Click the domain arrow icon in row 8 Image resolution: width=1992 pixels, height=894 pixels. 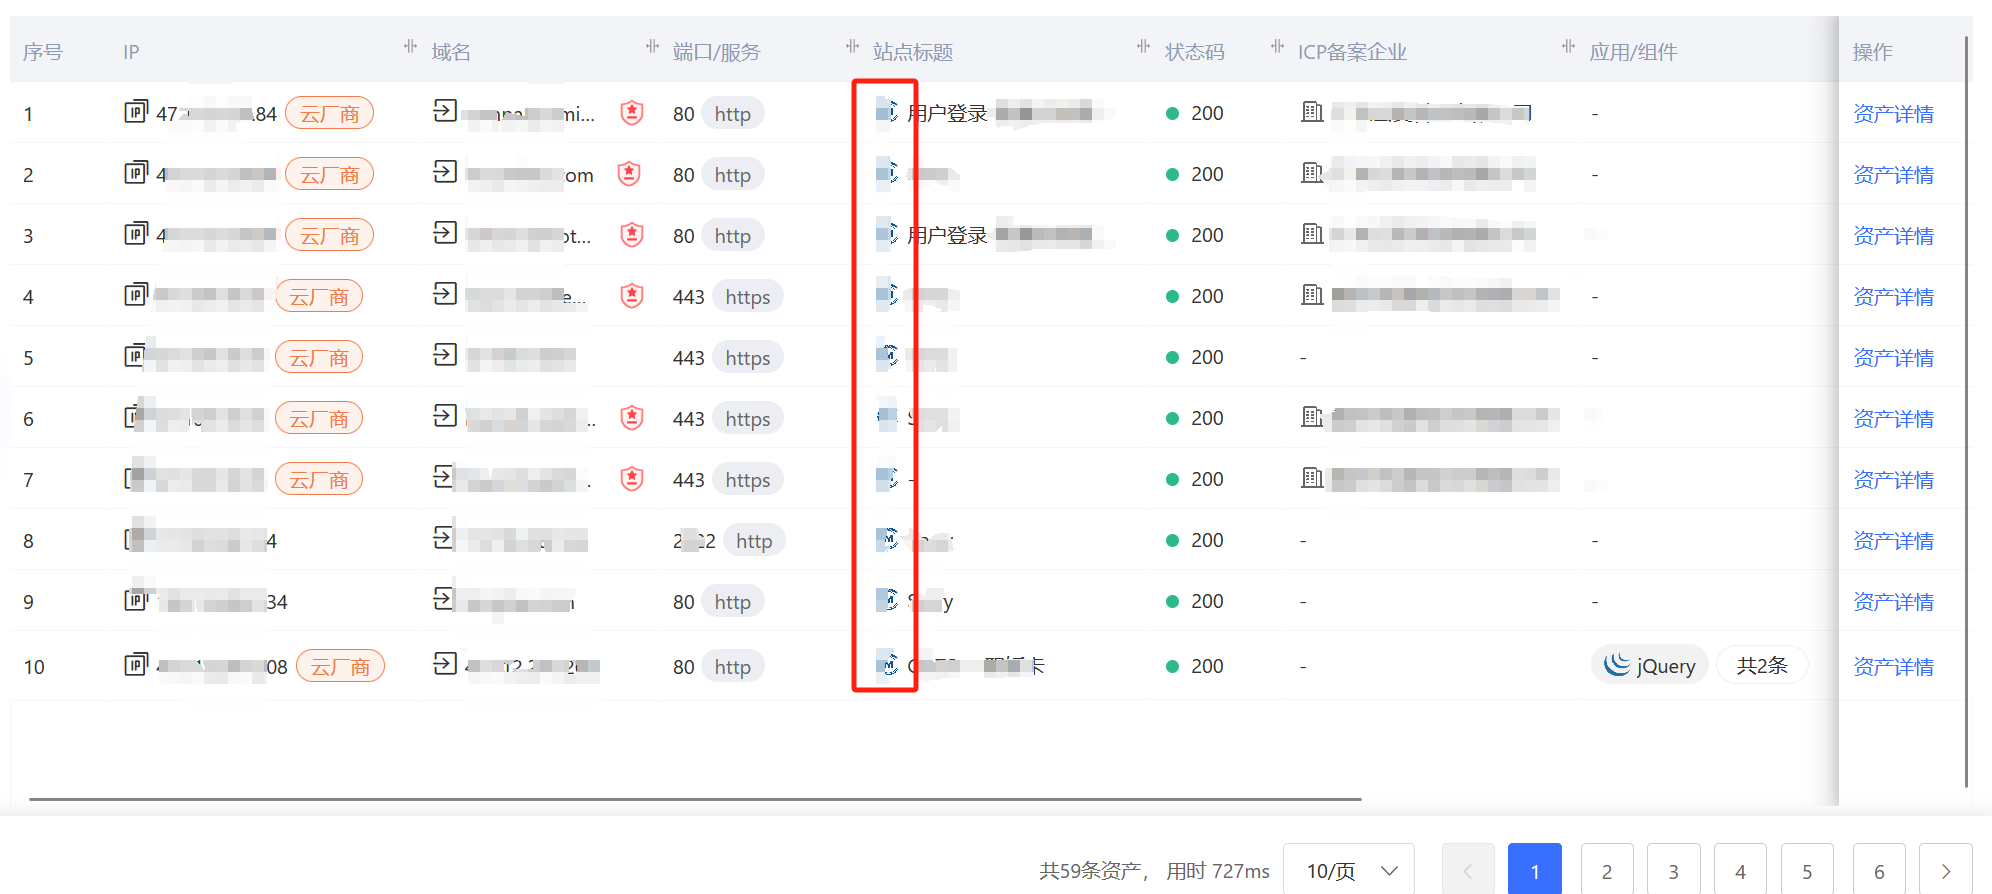[445, 537]
